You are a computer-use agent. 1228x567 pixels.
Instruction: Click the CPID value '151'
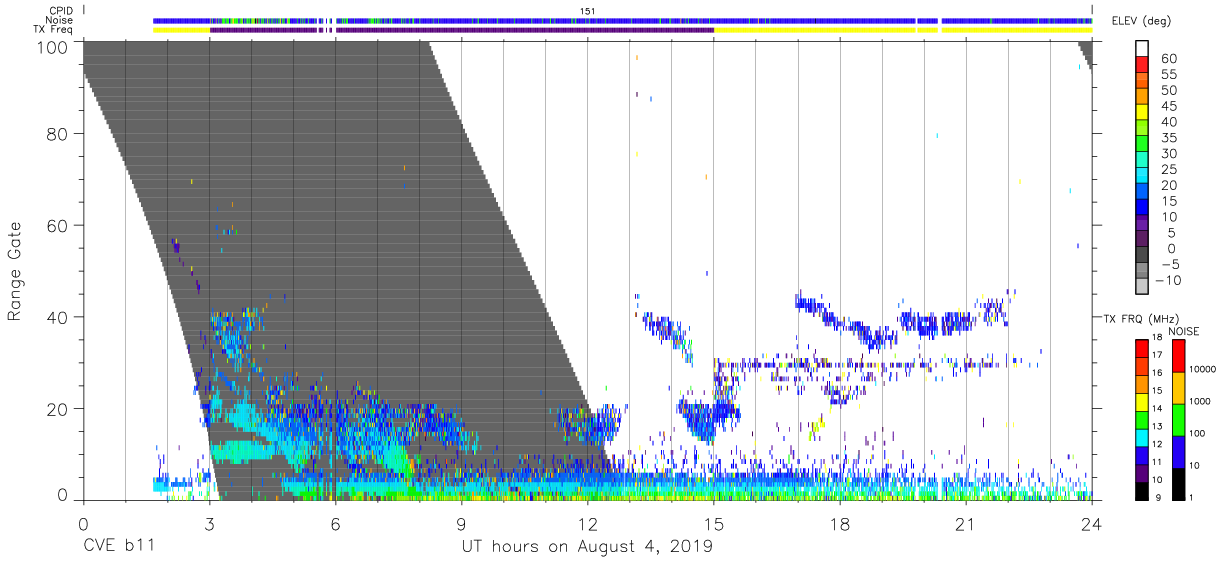588,10
